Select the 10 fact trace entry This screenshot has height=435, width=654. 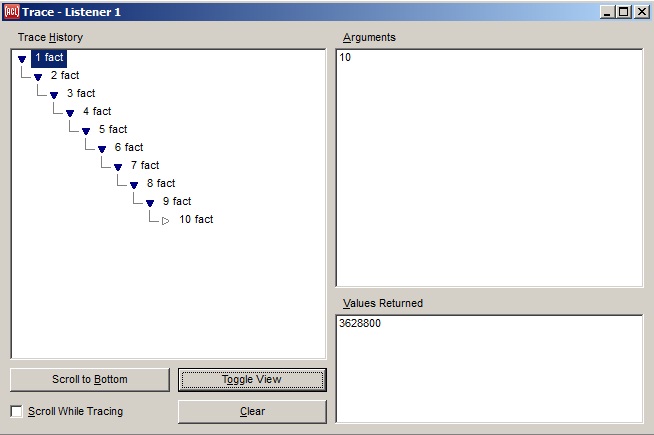click(x=196, y=219)
